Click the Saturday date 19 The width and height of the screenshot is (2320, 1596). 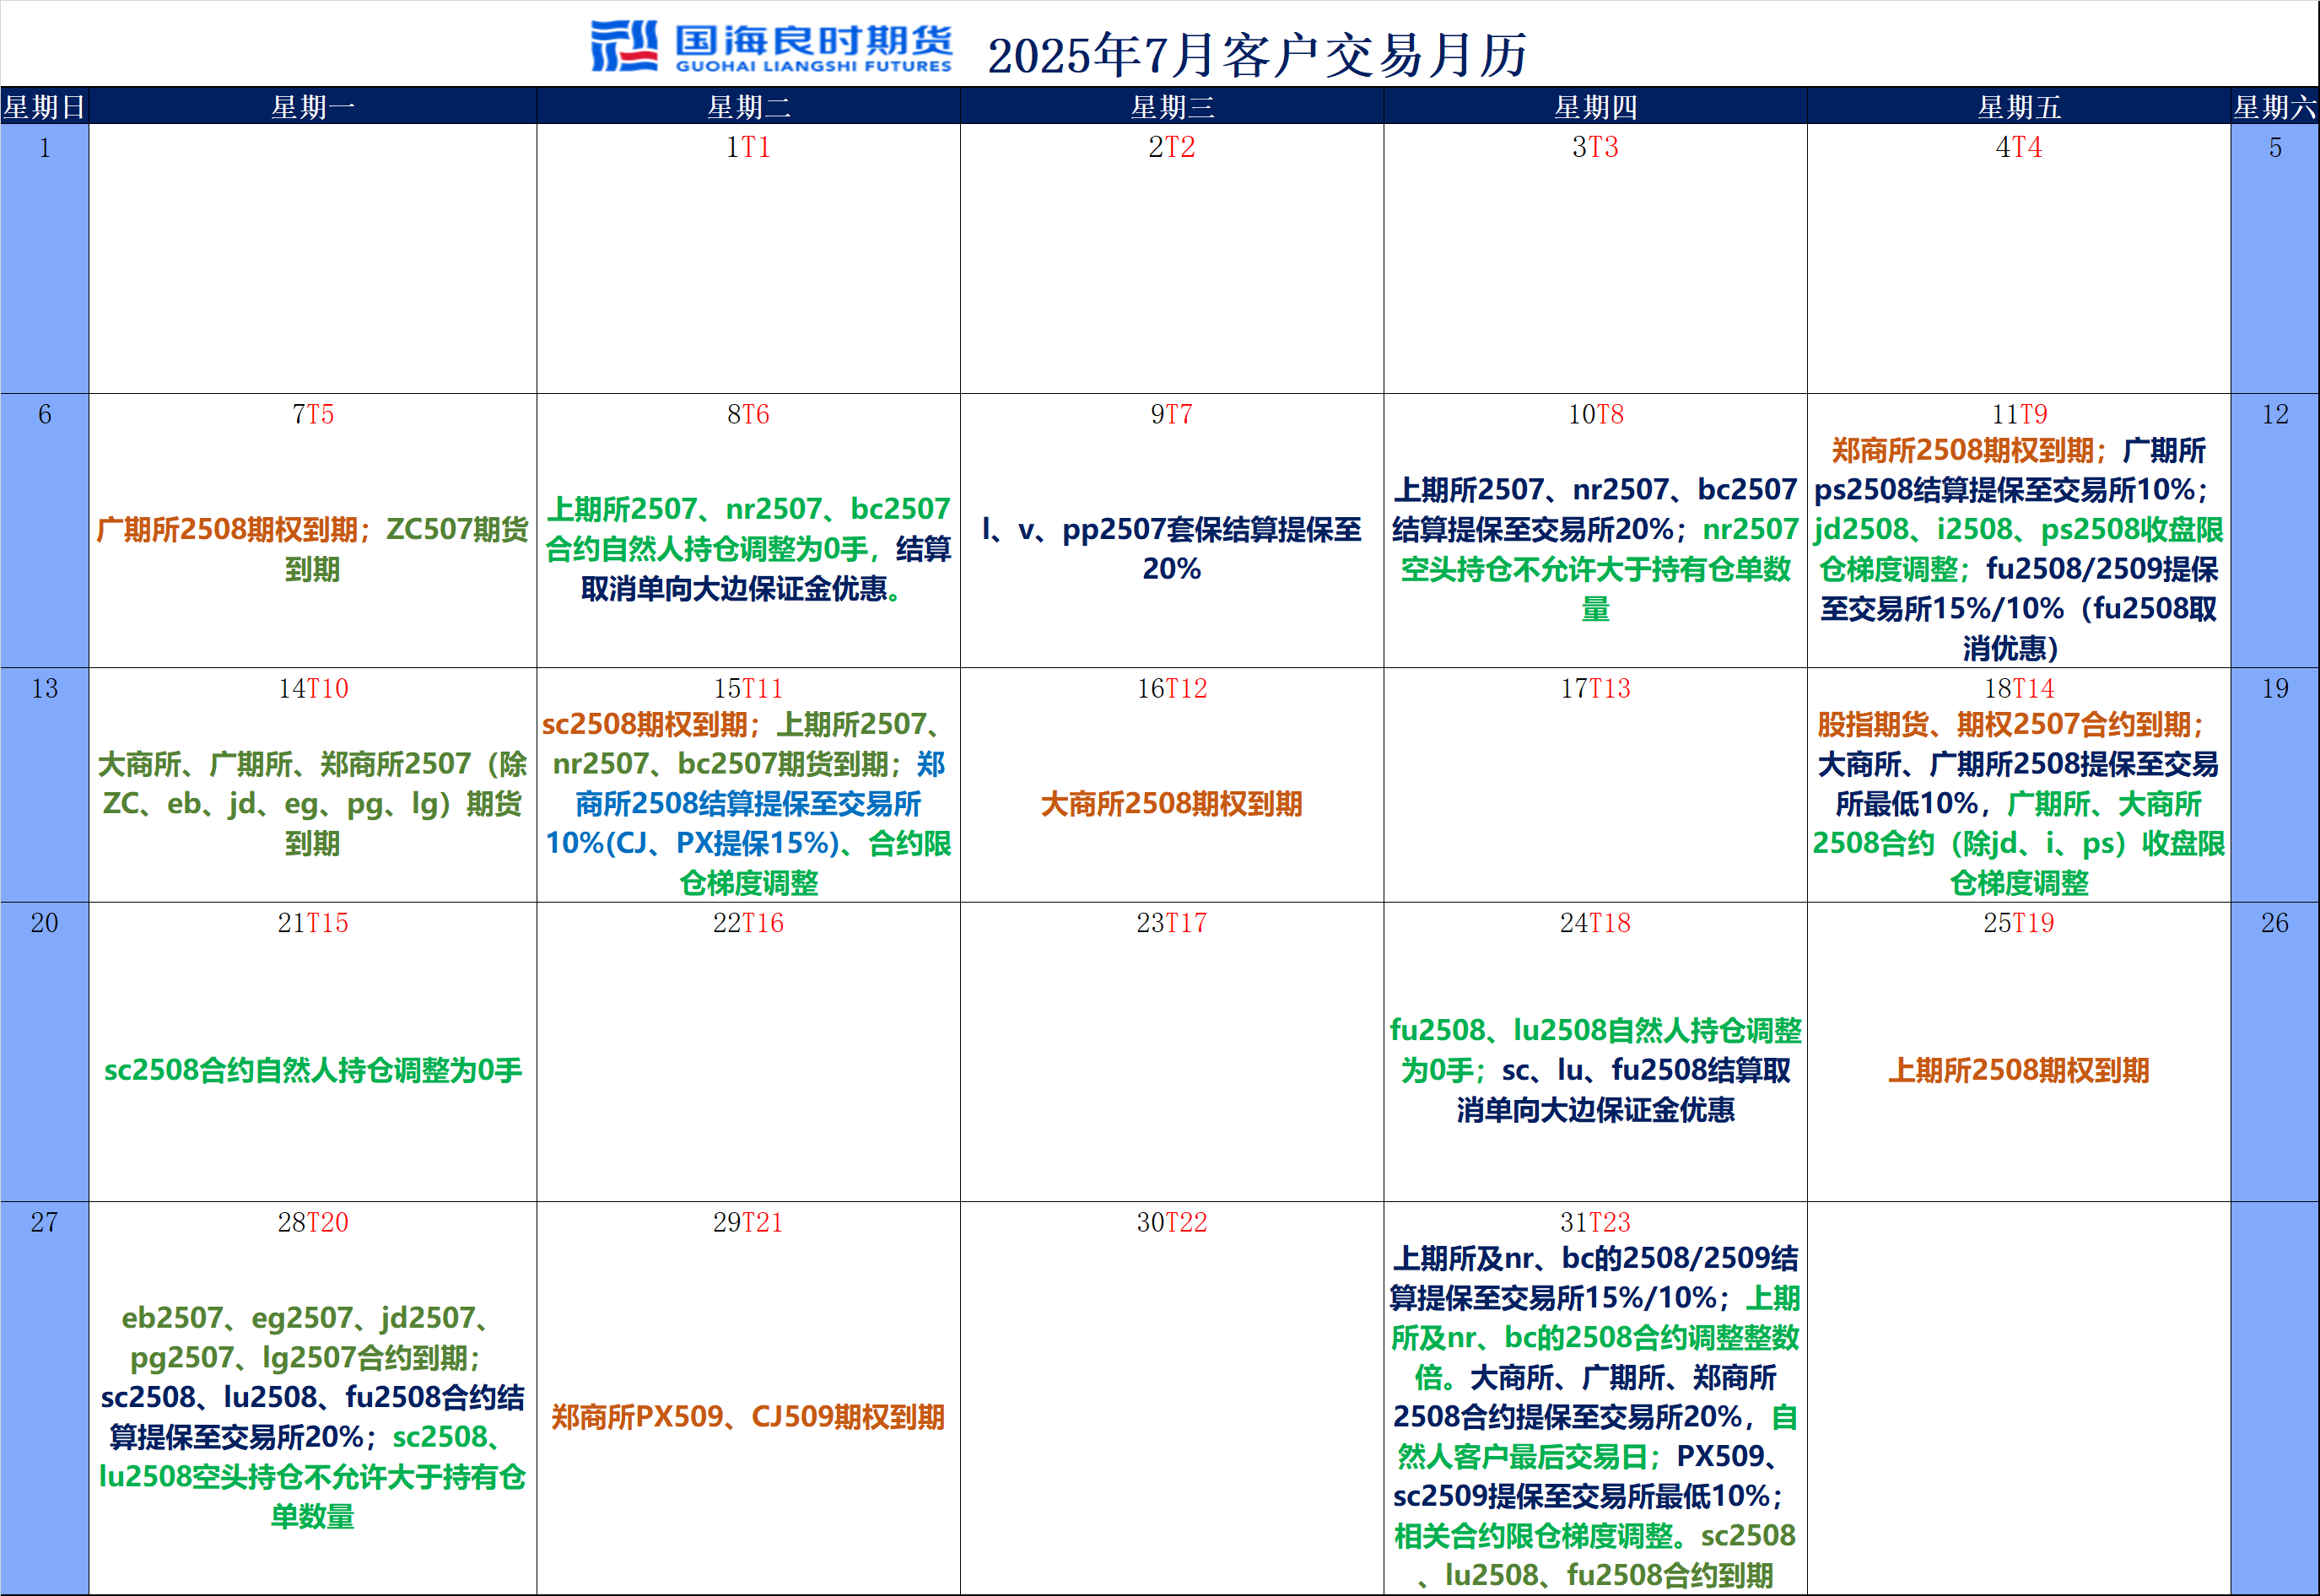point(2275,689)
